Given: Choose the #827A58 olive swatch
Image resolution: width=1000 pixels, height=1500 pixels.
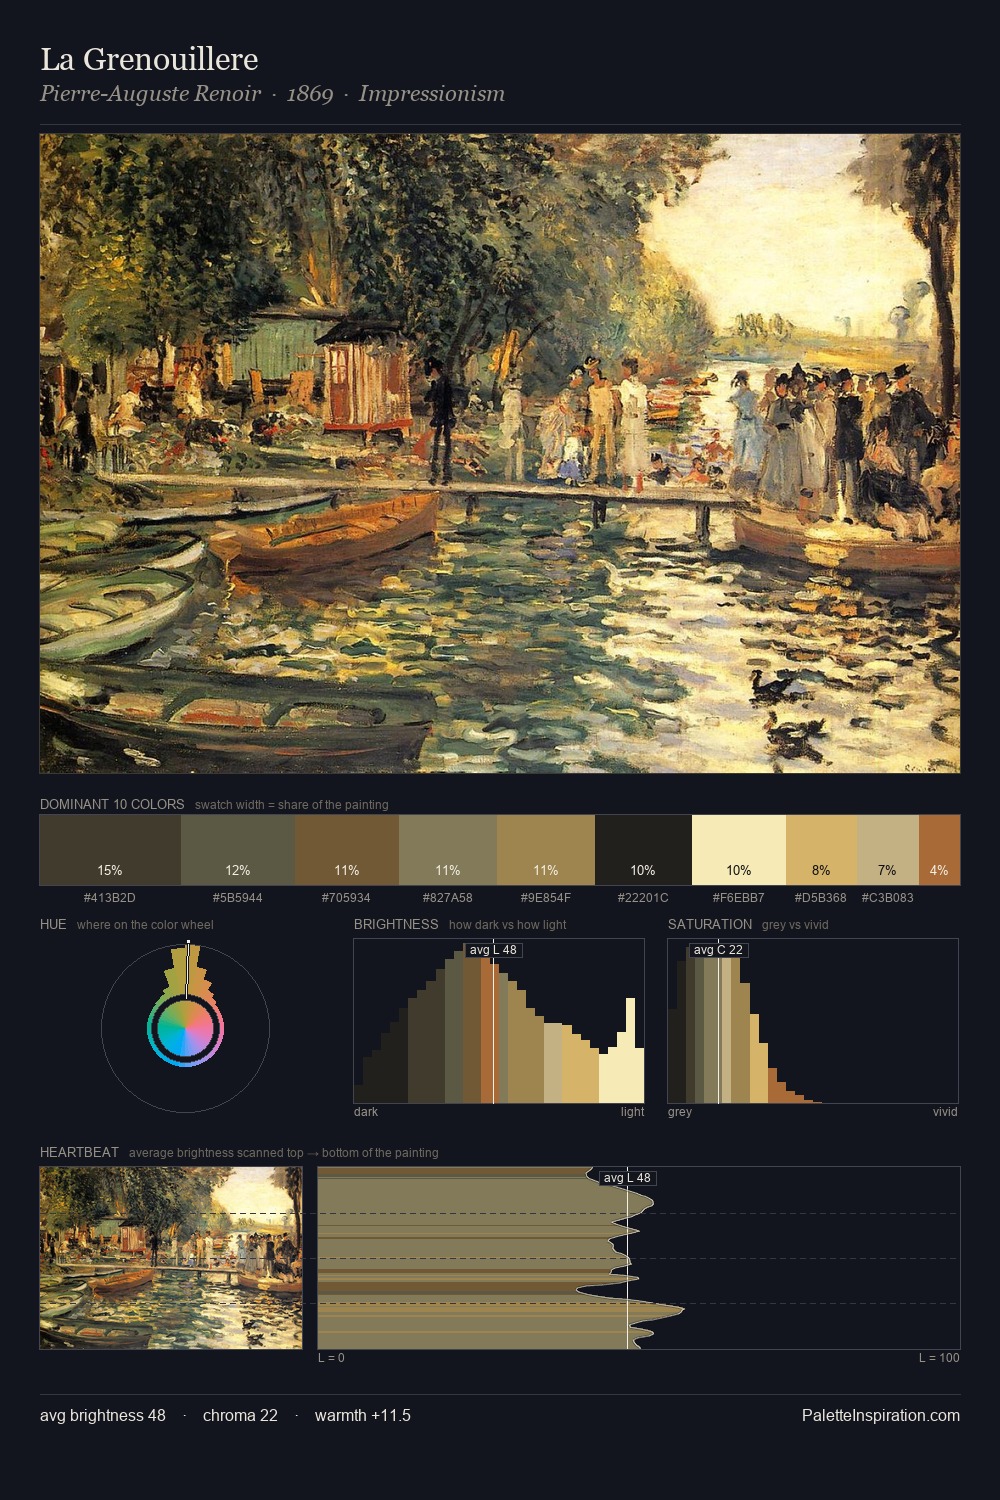Looking at the screenshot, I should click(x=448, y=850).
